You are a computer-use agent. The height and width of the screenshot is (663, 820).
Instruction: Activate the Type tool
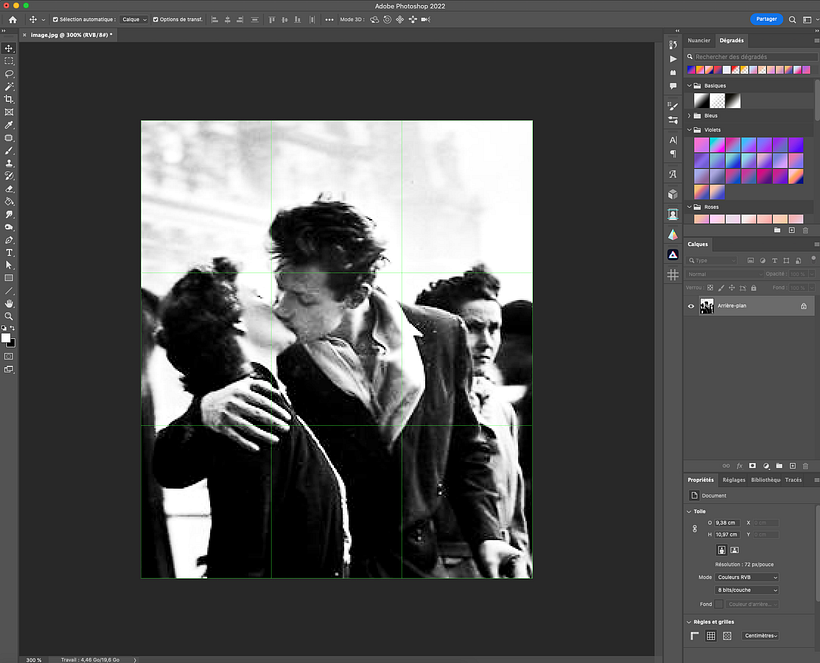(x=9, y=253)
